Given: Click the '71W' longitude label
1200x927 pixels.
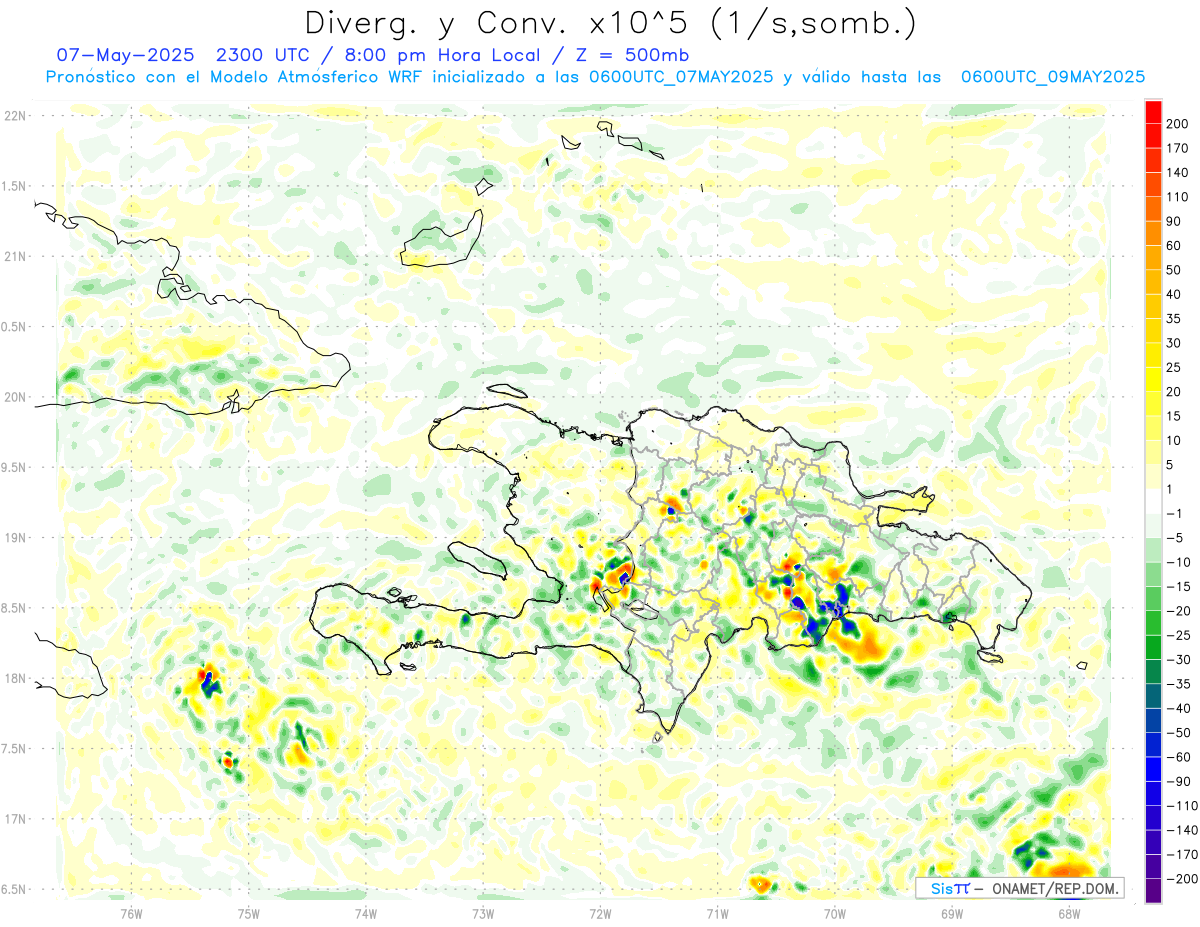Looking at the screenshot, I should (x=718, y=913).
